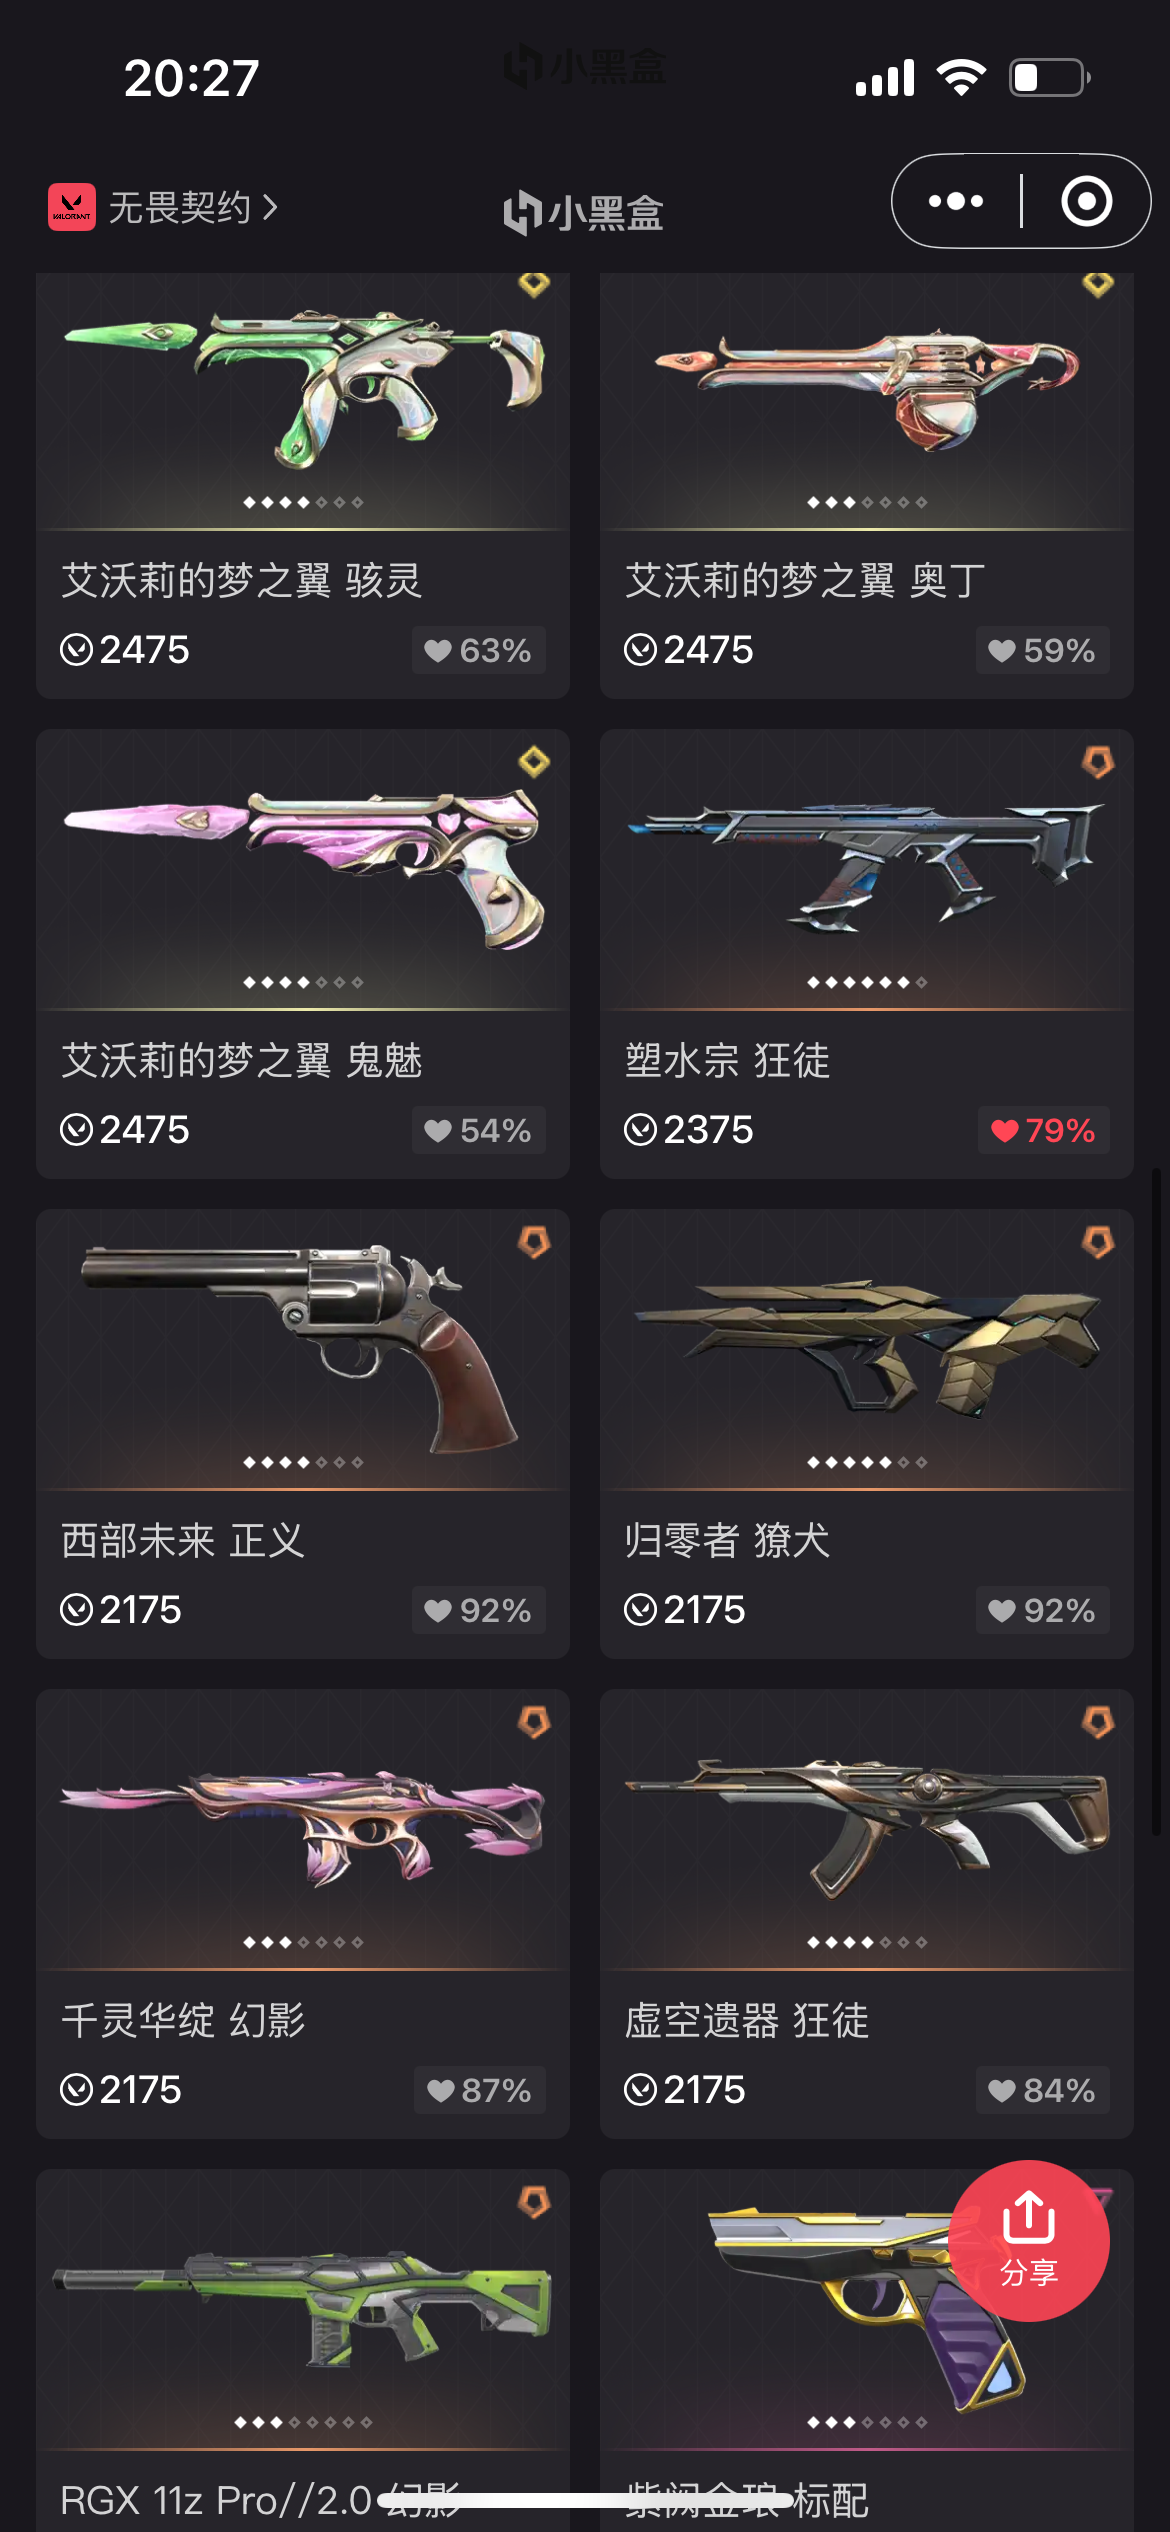Image resolution: width=1170 pixels, height=2532 pixels.
Task: Tap the circular close target icon
Action: [x=1086, y=201]
